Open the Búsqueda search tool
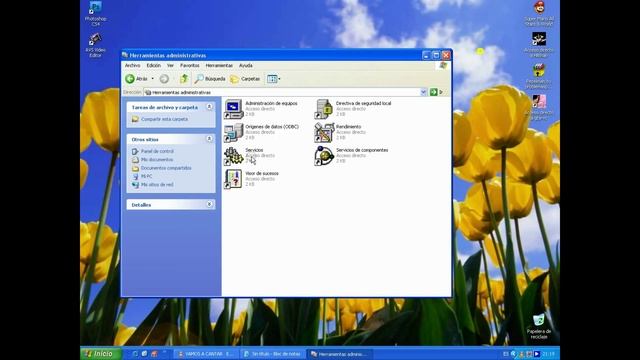 pyautogui.click(x=210, y=79)
